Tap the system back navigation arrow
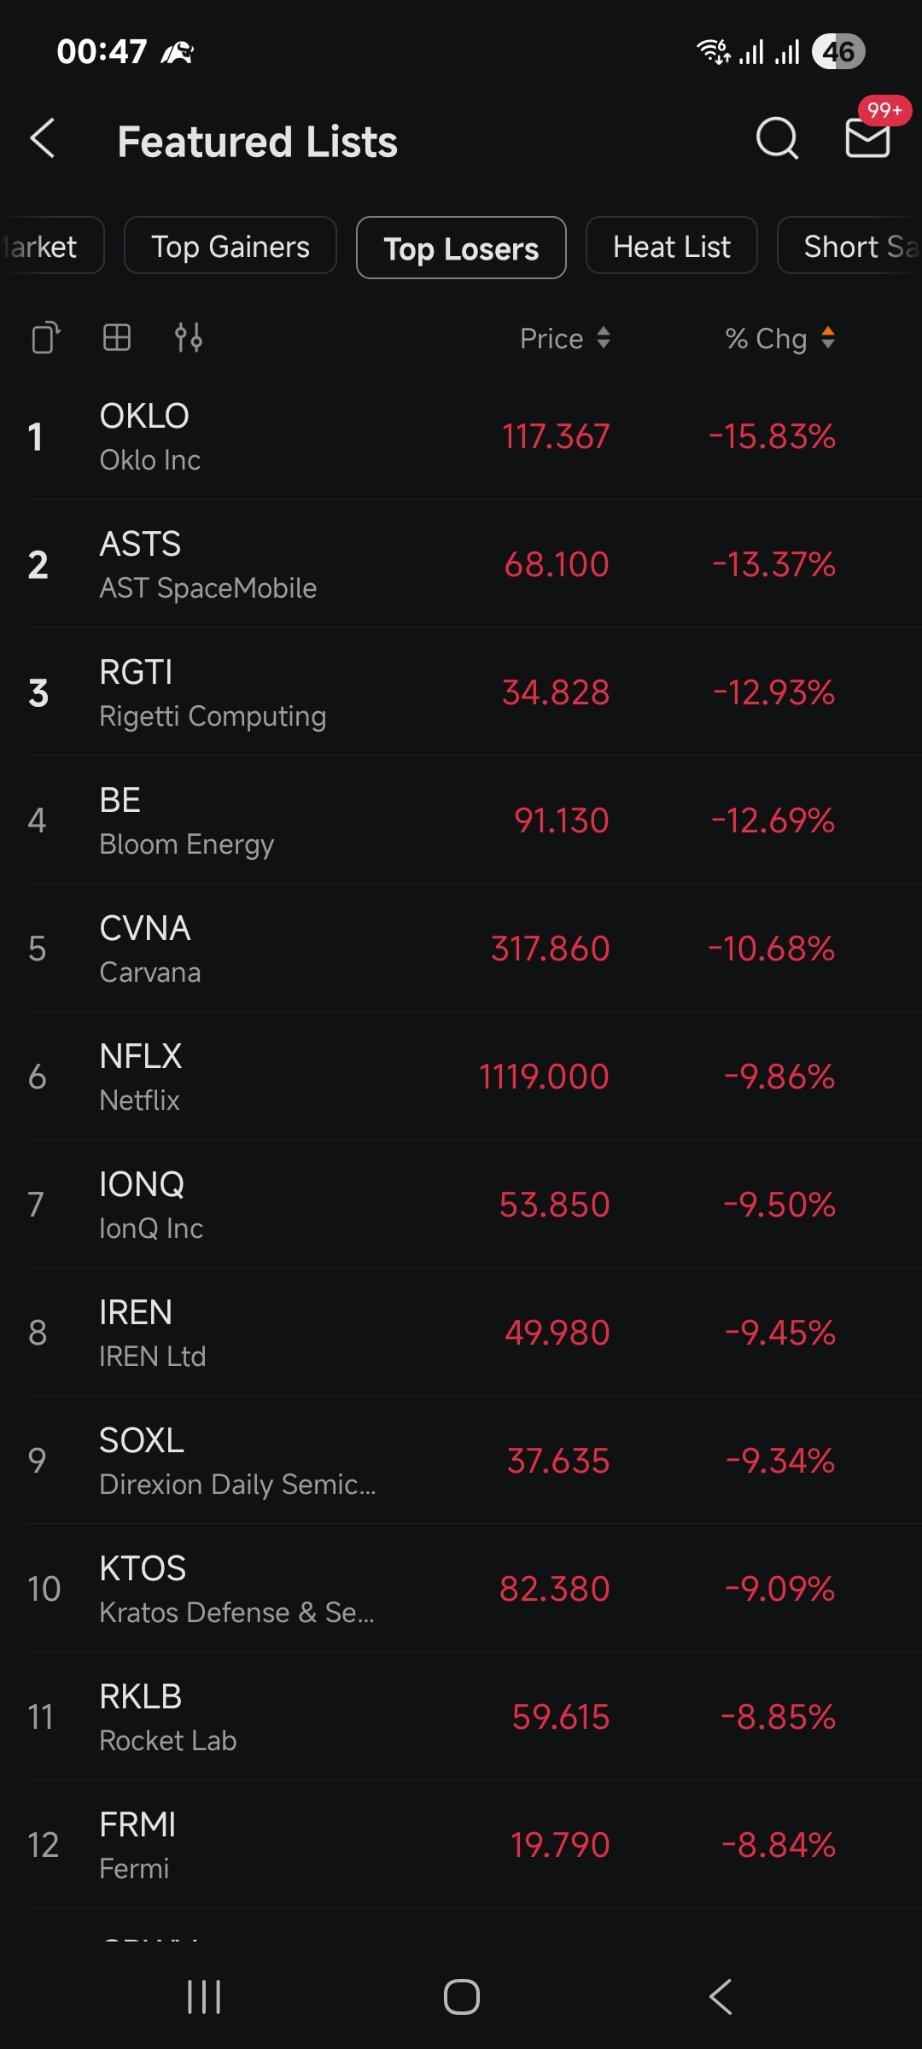The width and height of the screenshot is (922, 2049). (720, 1997)
